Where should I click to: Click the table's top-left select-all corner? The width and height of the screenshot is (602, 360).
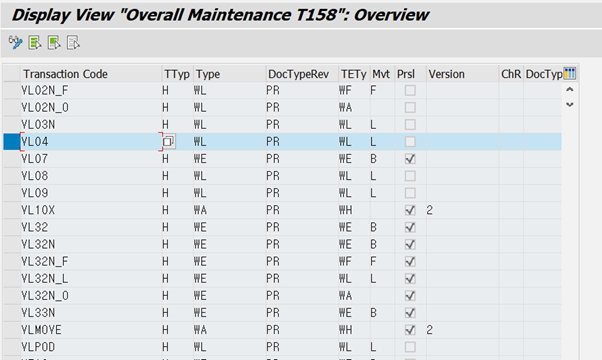point(12,74)
